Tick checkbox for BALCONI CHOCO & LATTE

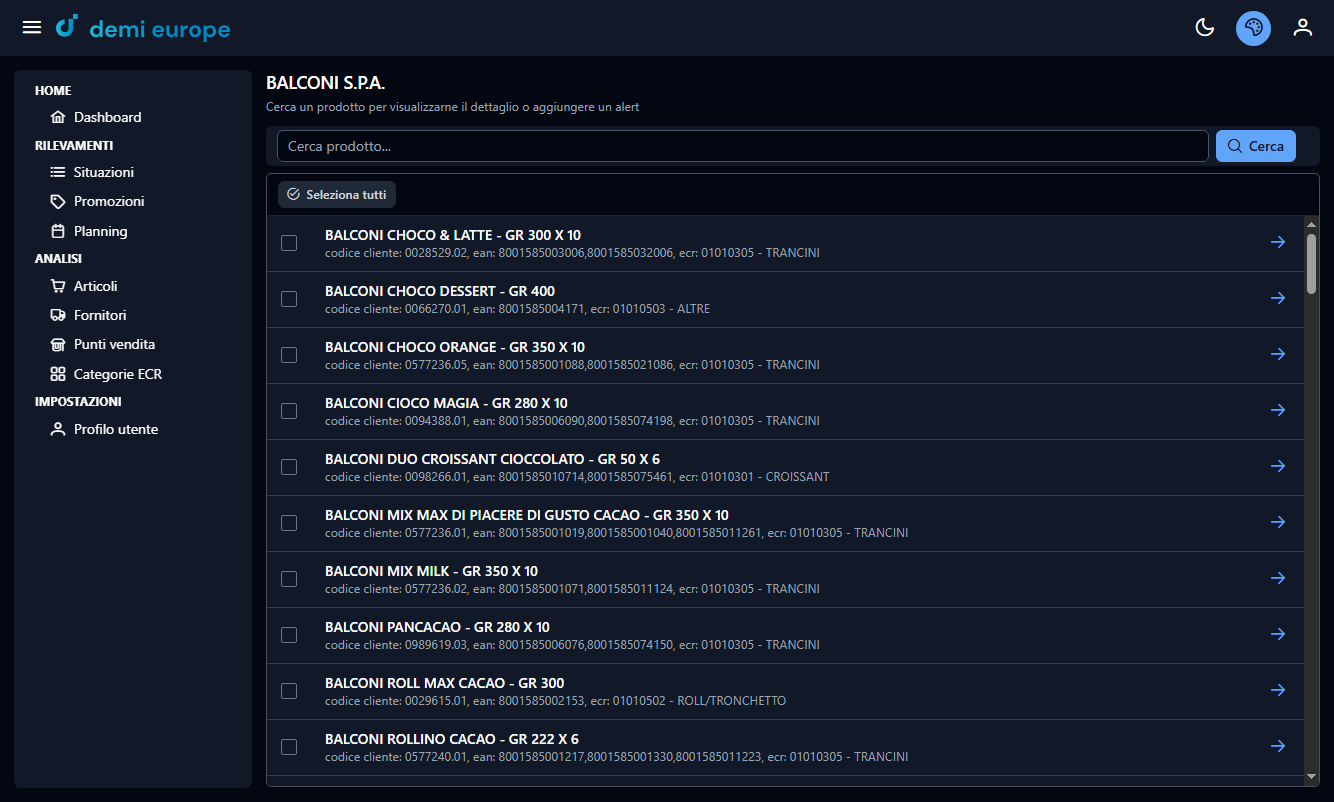[289, 243]
